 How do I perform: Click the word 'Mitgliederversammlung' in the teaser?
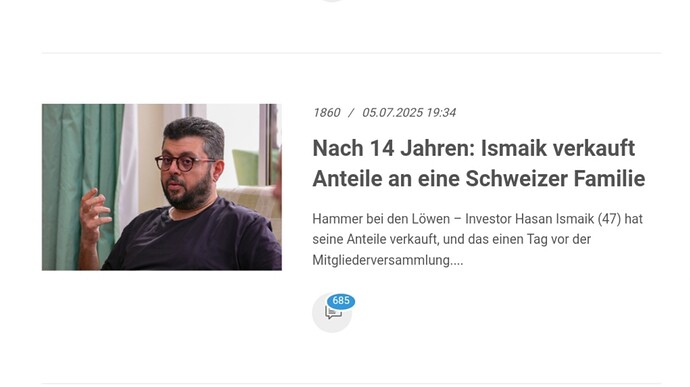click(382, 260)
